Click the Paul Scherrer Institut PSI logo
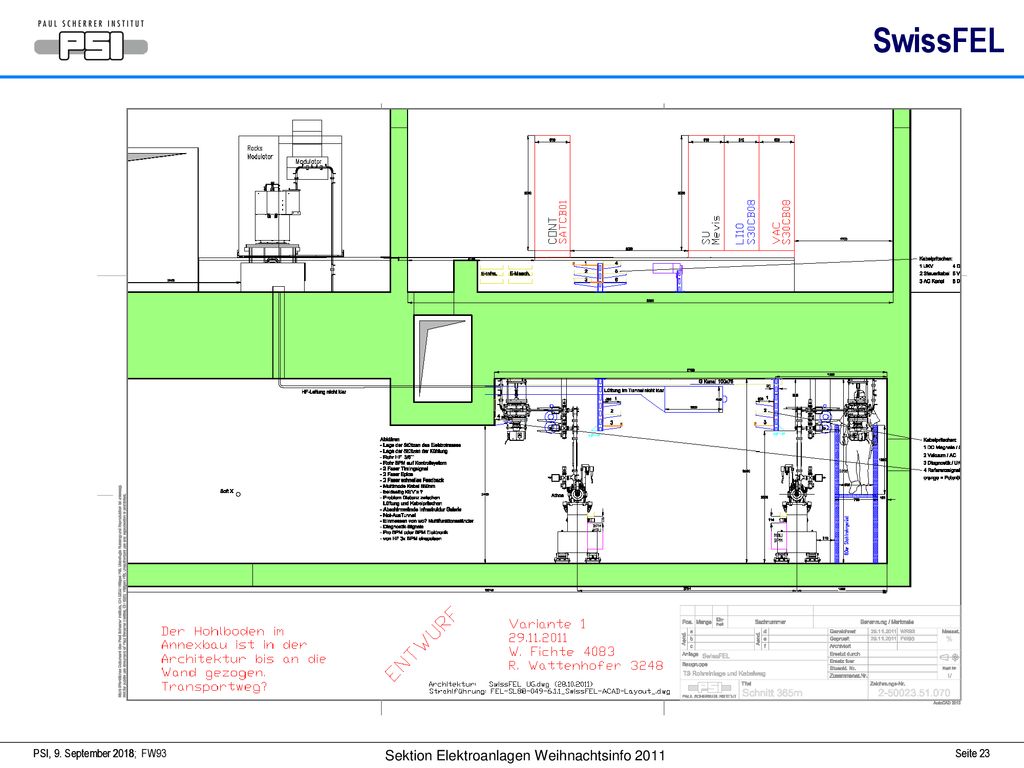The height and width of the screenshot is (768, 1024). pos(91,40)
